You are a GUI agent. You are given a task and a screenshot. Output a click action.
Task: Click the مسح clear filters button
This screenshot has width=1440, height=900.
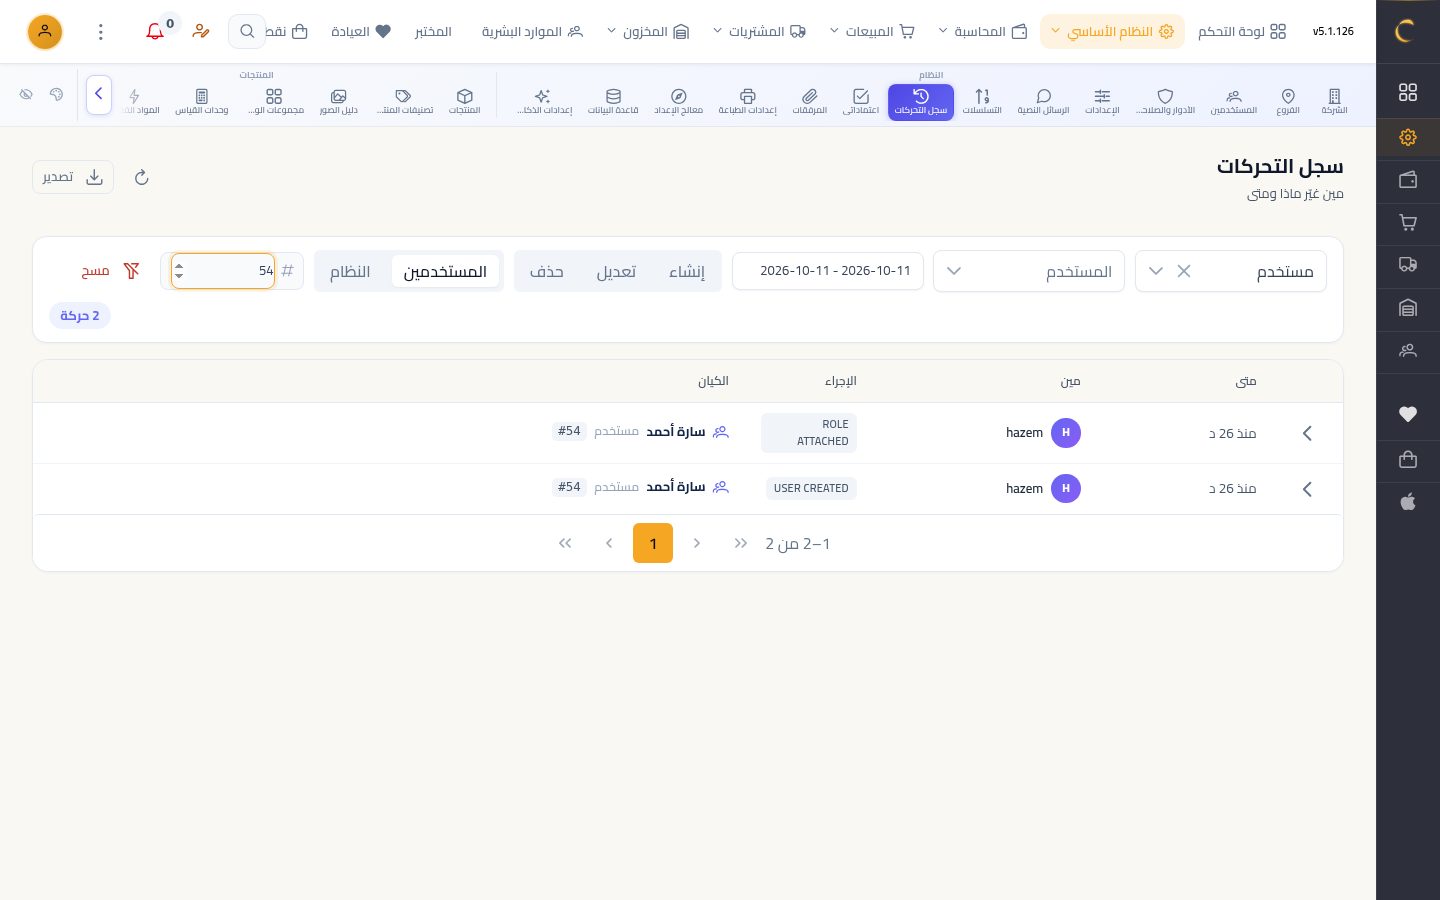pyautogui.click(x=110, y=271)
